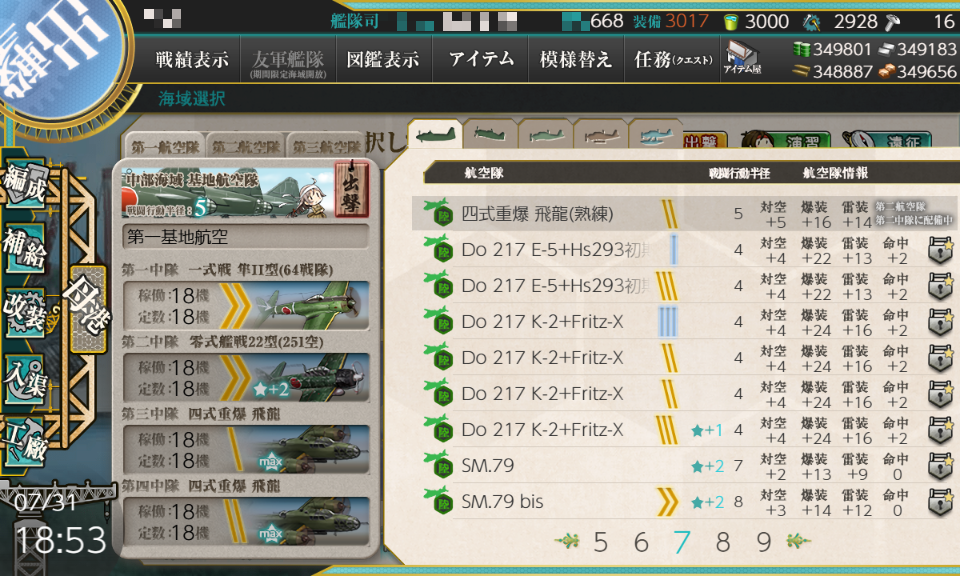Open the 補給 resupply side icon
This screenshot has width=960, height=576.
pyautogui.click(x=24, y=248)
